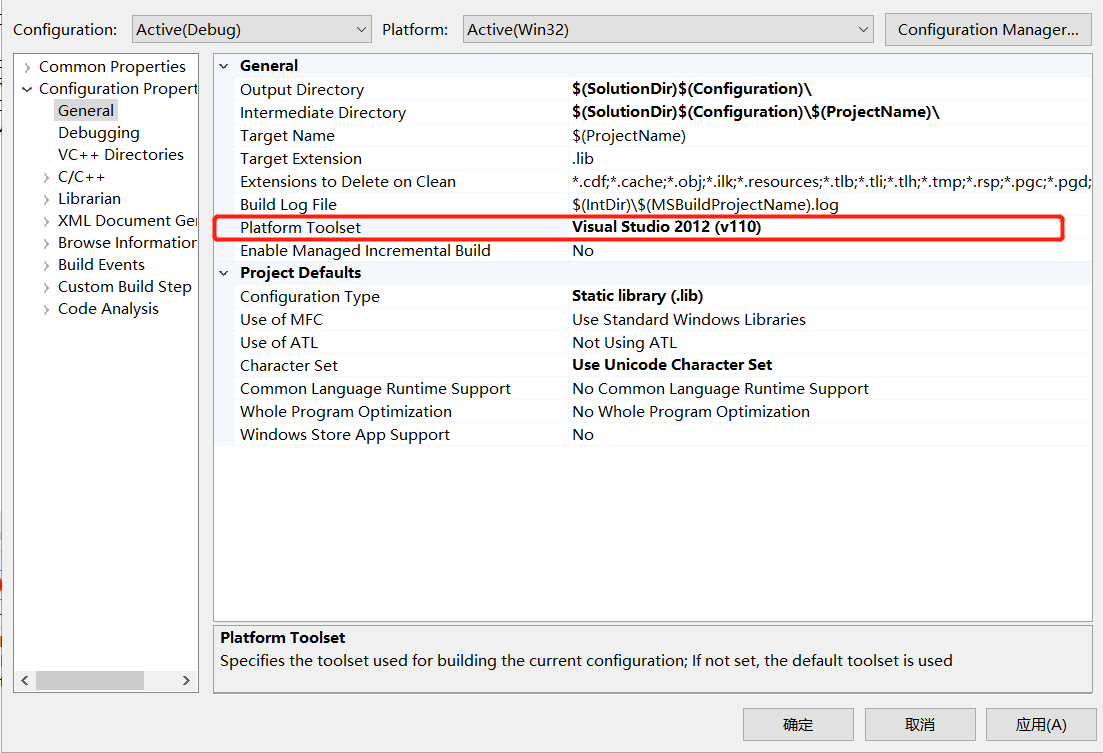Collapse the General property section

(223, 65)
